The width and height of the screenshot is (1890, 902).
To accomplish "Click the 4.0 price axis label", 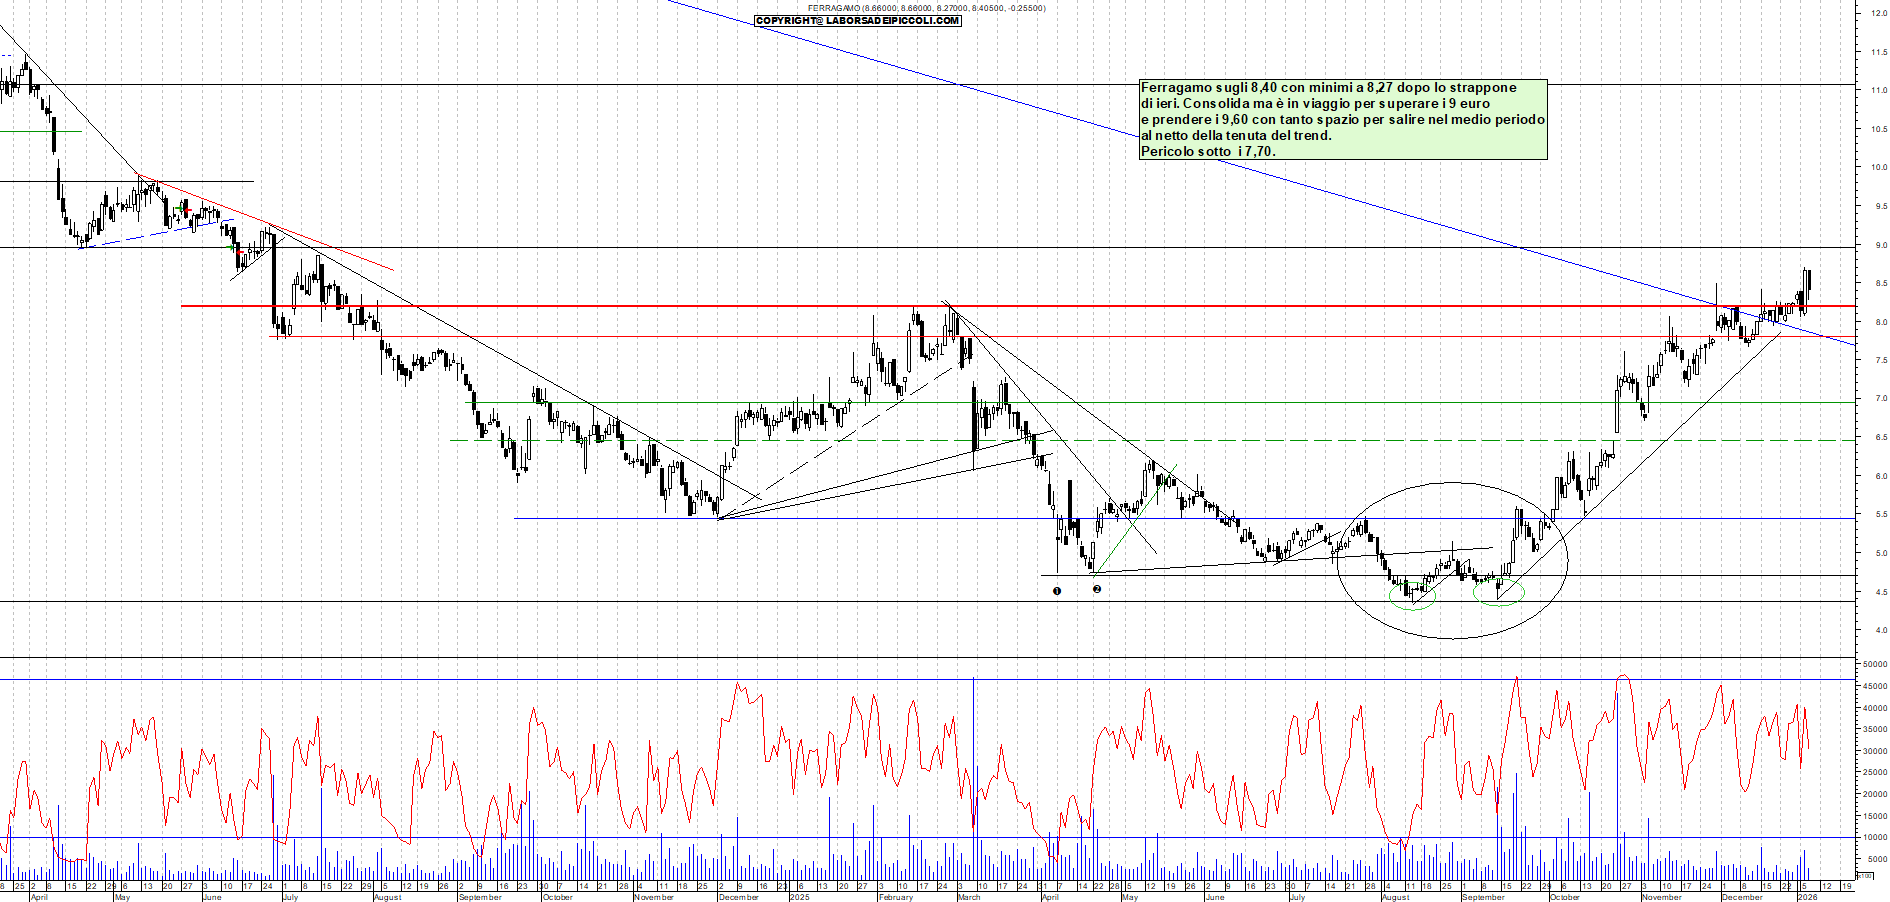I will (1881, 630).
